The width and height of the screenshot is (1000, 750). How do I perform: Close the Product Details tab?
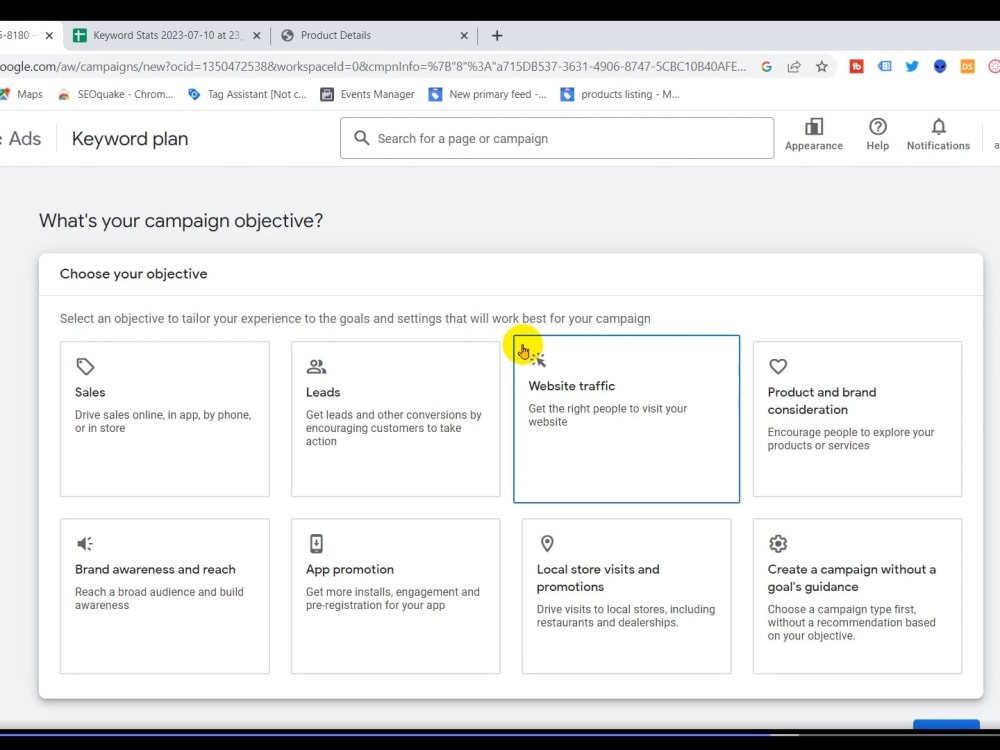coord(464,36)
